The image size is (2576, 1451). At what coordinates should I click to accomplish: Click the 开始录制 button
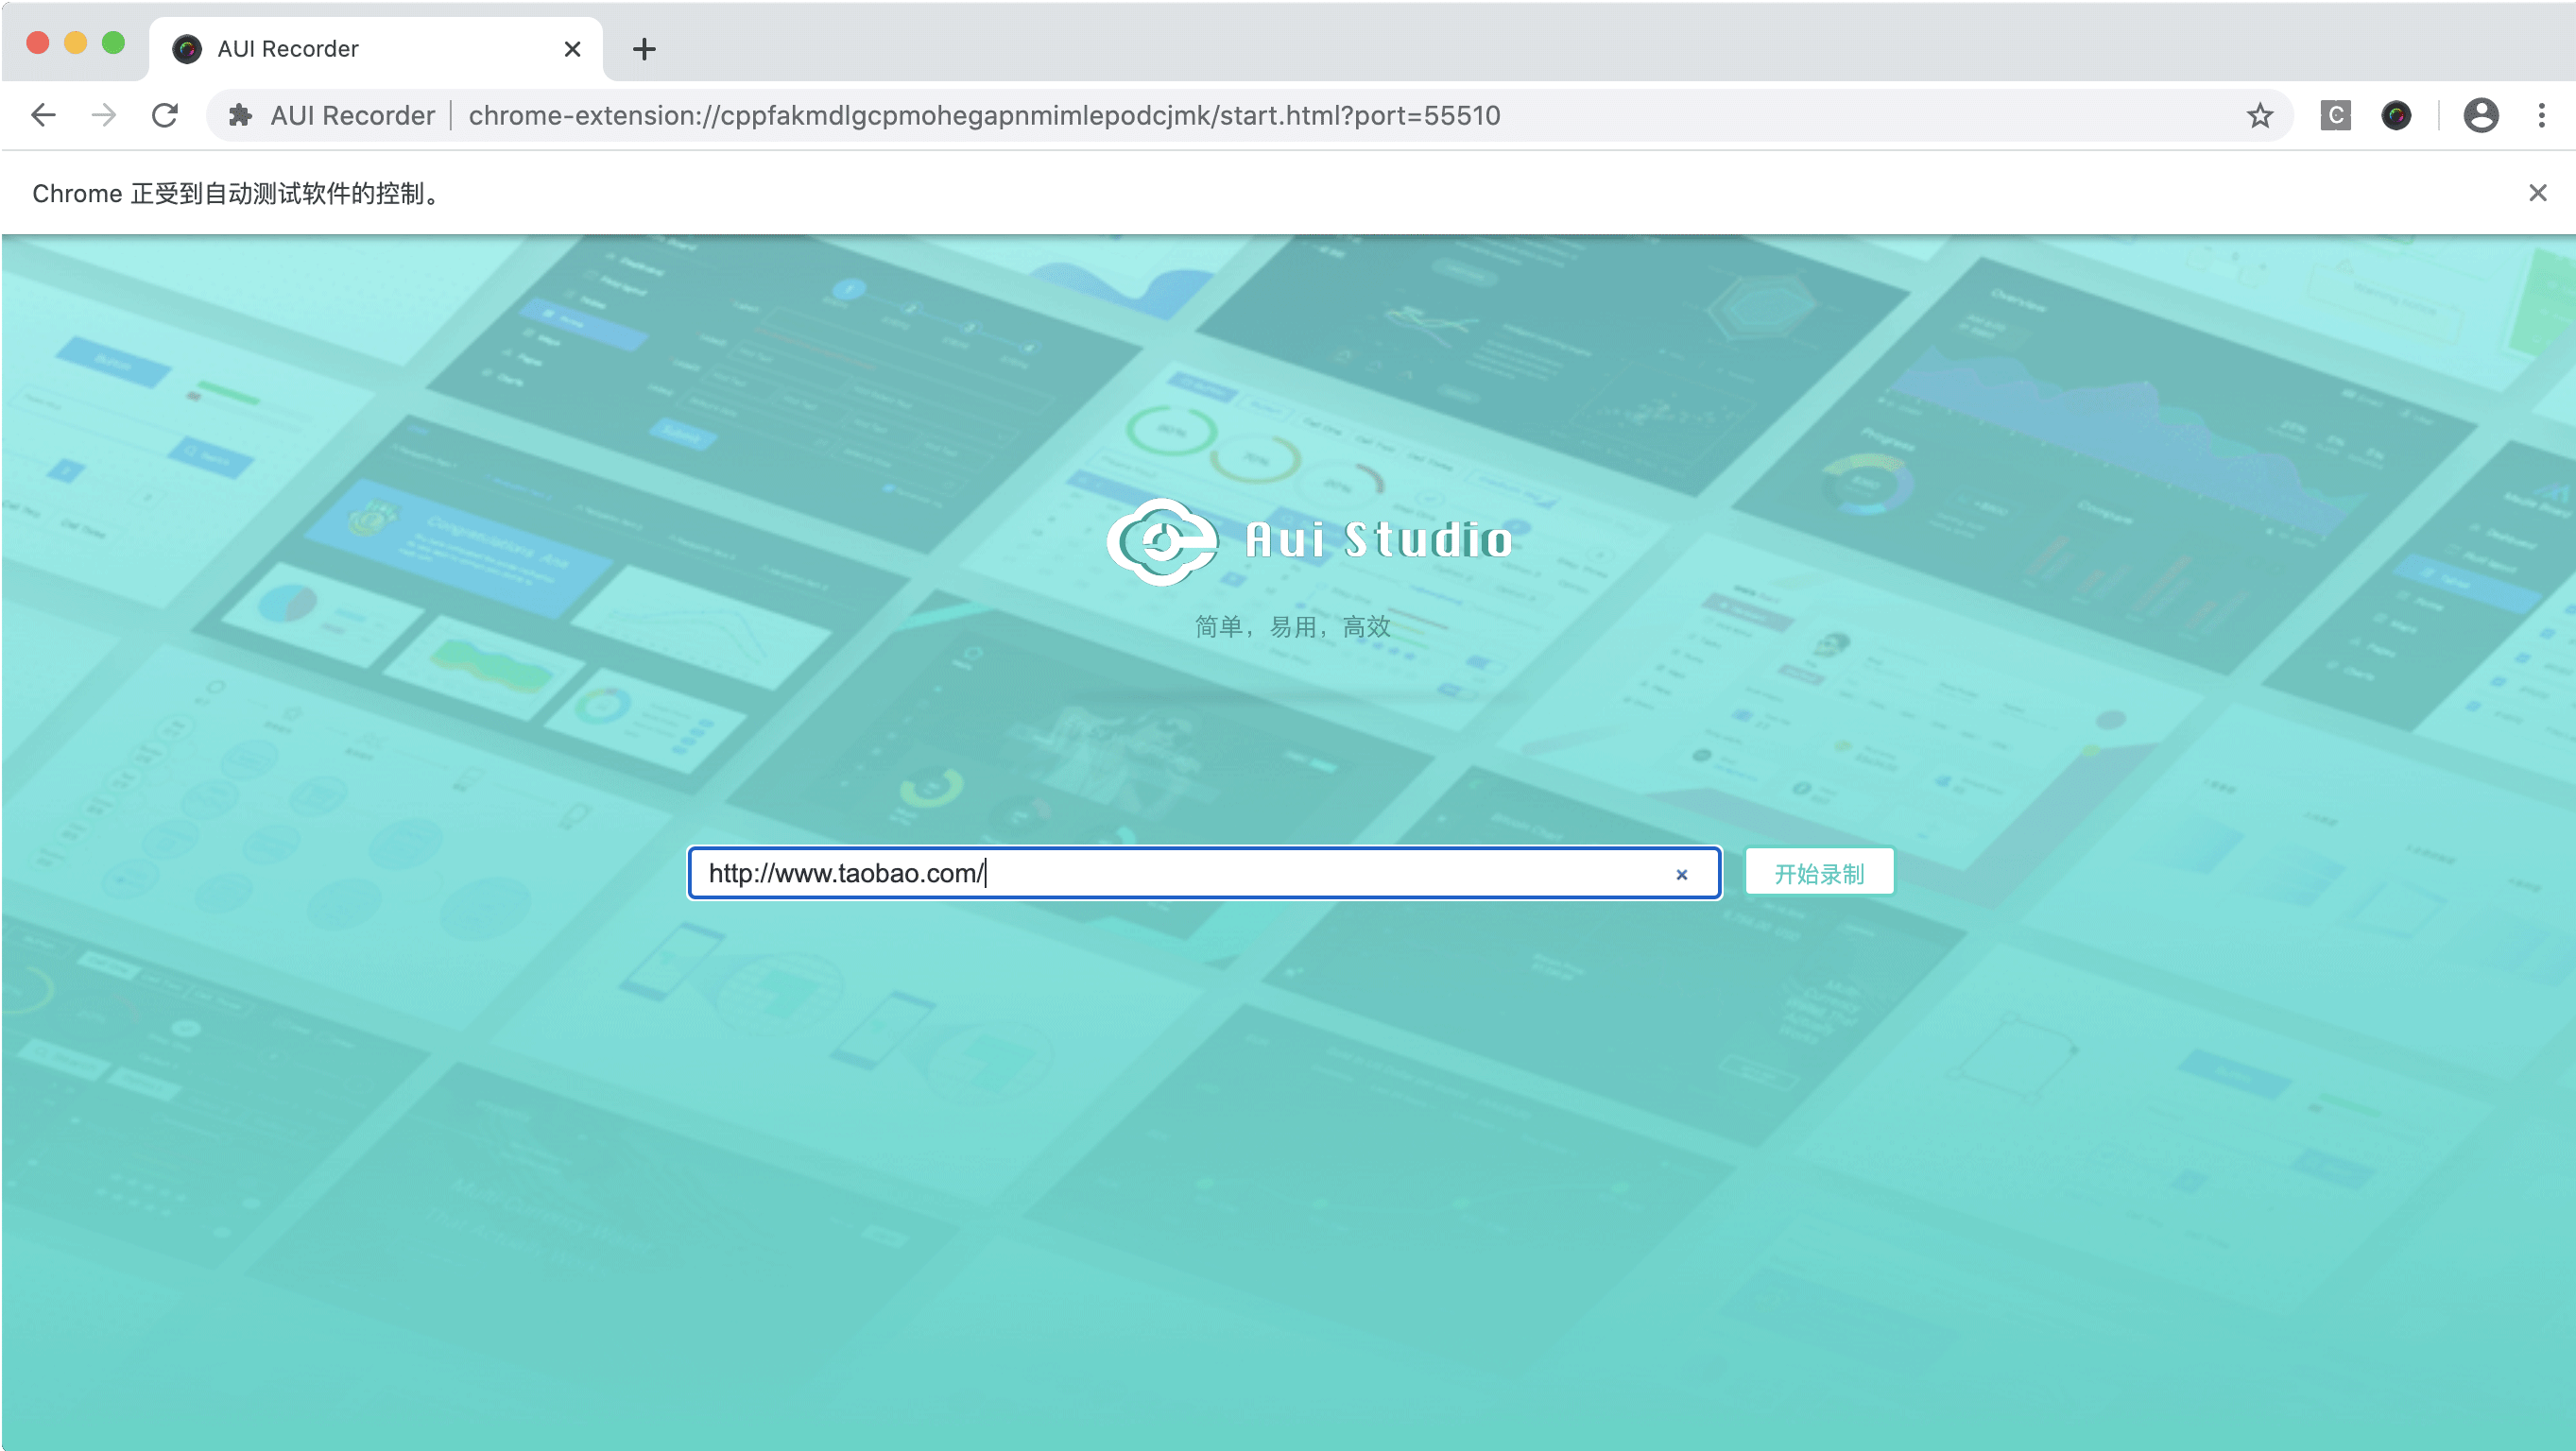point(1819,873)
